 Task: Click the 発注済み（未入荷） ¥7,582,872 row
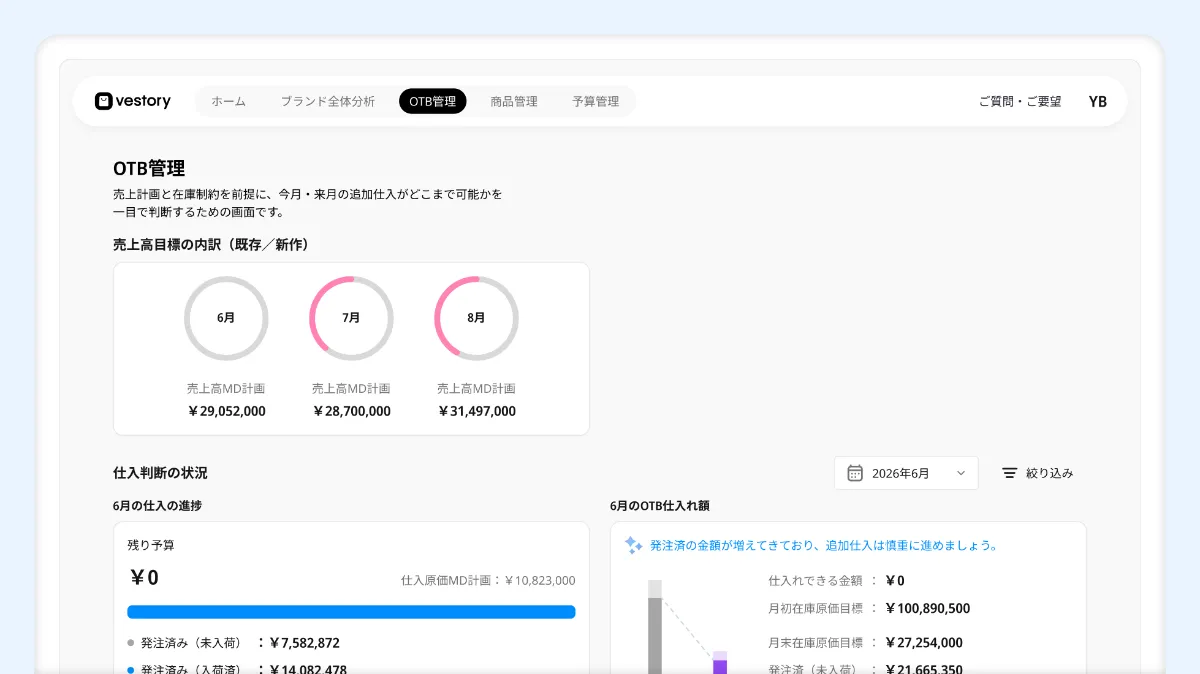click(x=234, y=643)
